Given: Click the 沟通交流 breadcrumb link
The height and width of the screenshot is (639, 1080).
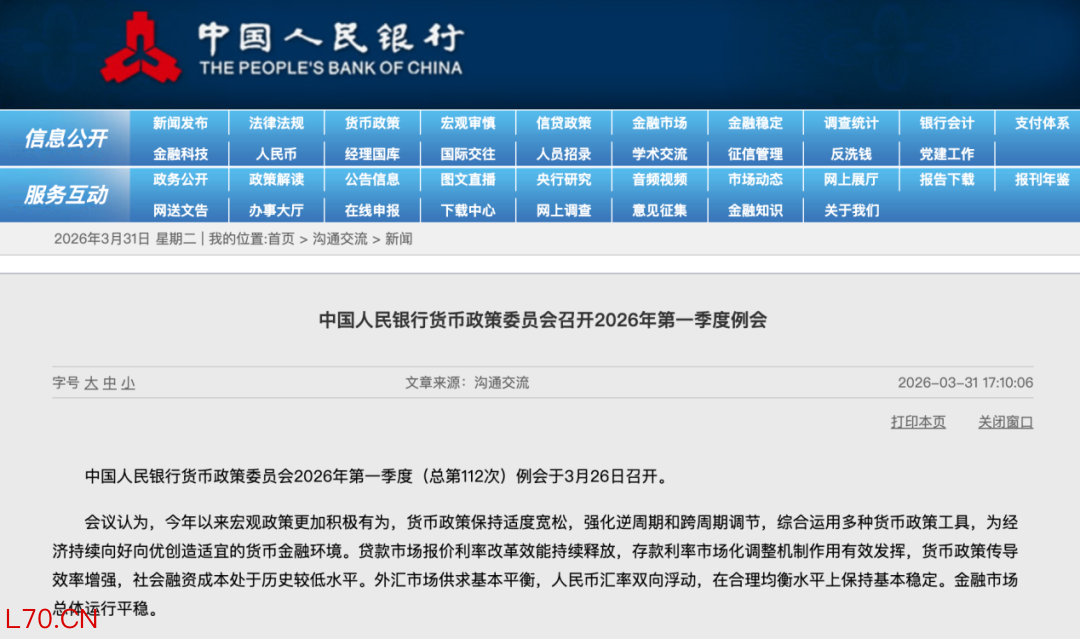Looking at the screenshot, I should [340, 239].
